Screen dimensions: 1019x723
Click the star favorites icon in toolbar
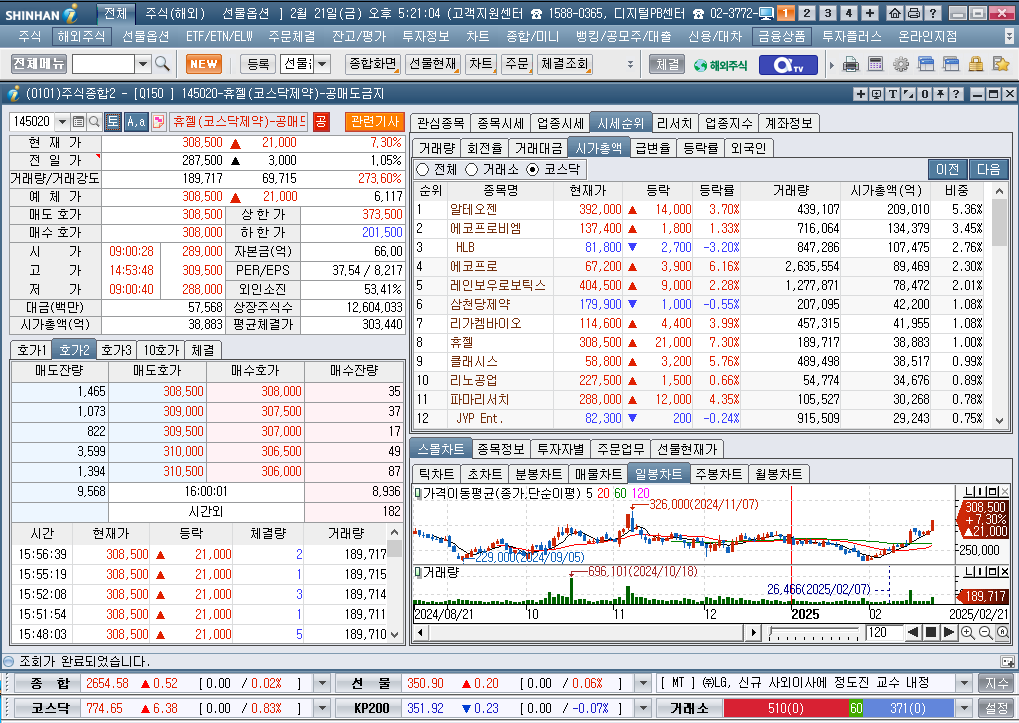click(x=1001, y=64)
